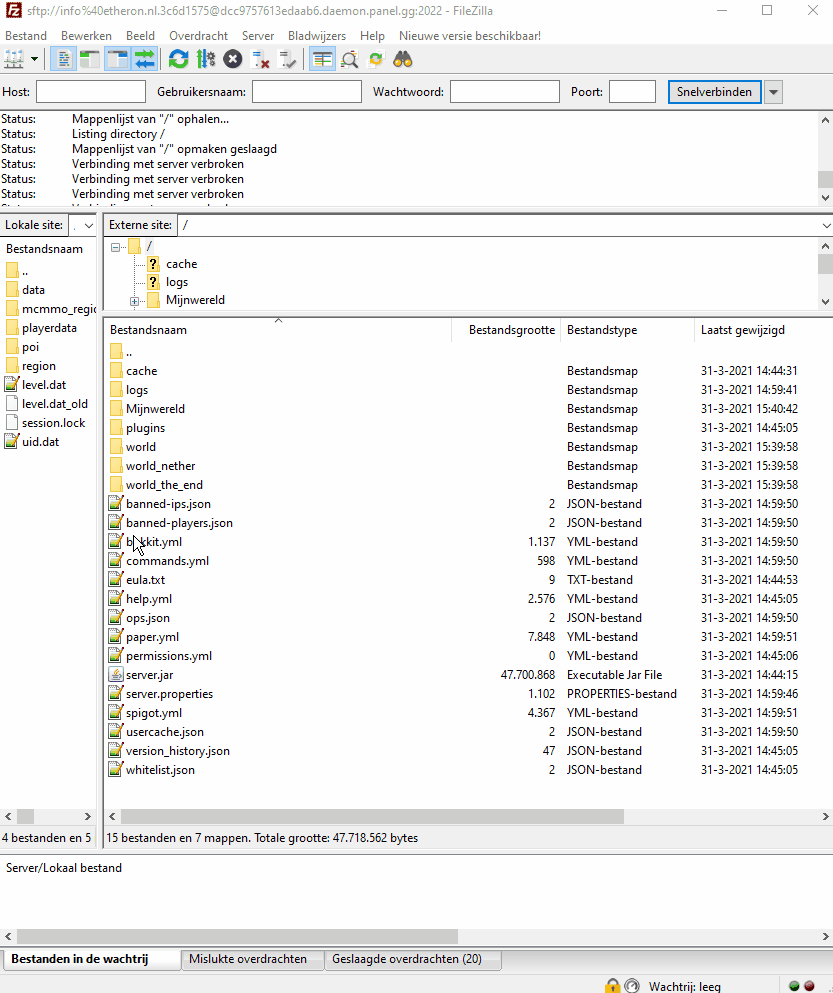Open the Overdracht menu

(x=198, y=35)
